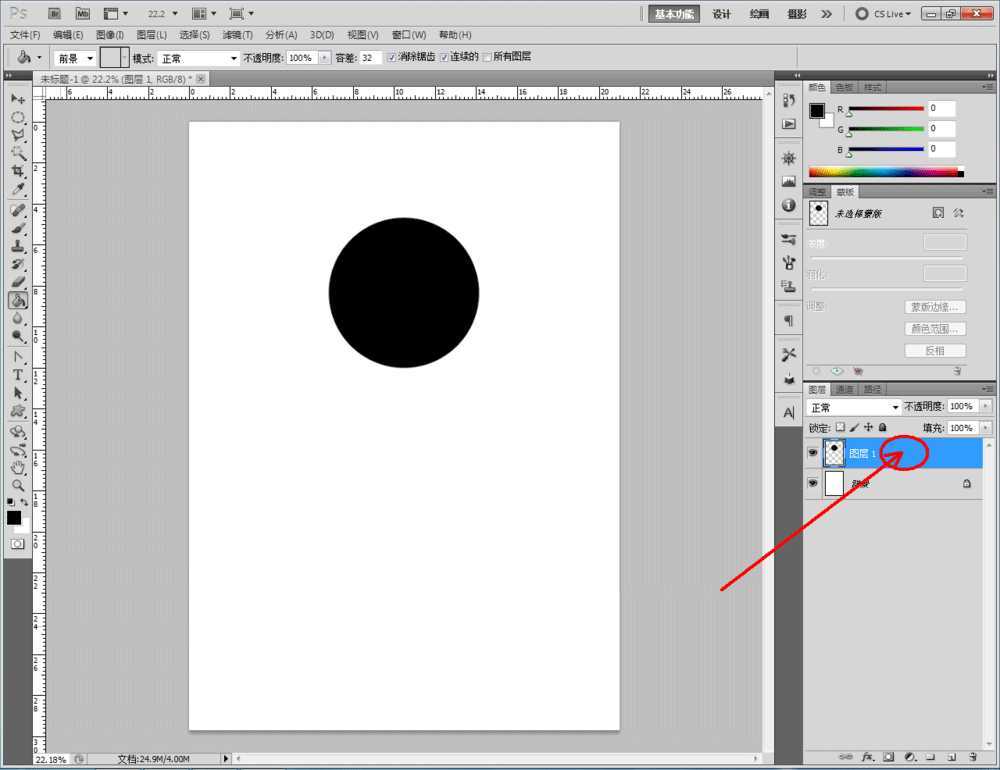
Task: Select the Paint Bucket tool in toolbox
Action: pyautogui.click(x=18, y=300)
